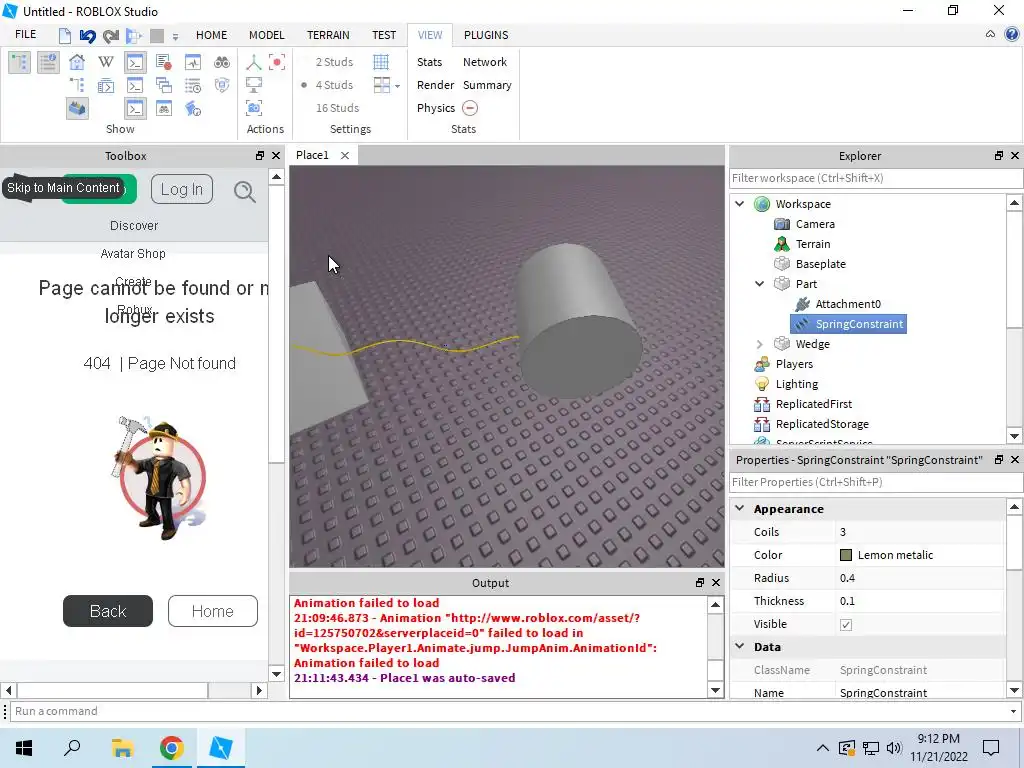Switch to the TEST ribbon tab
Viewport: 1024px width, 768px height.
pyautogui.click(x=384, y=35)
